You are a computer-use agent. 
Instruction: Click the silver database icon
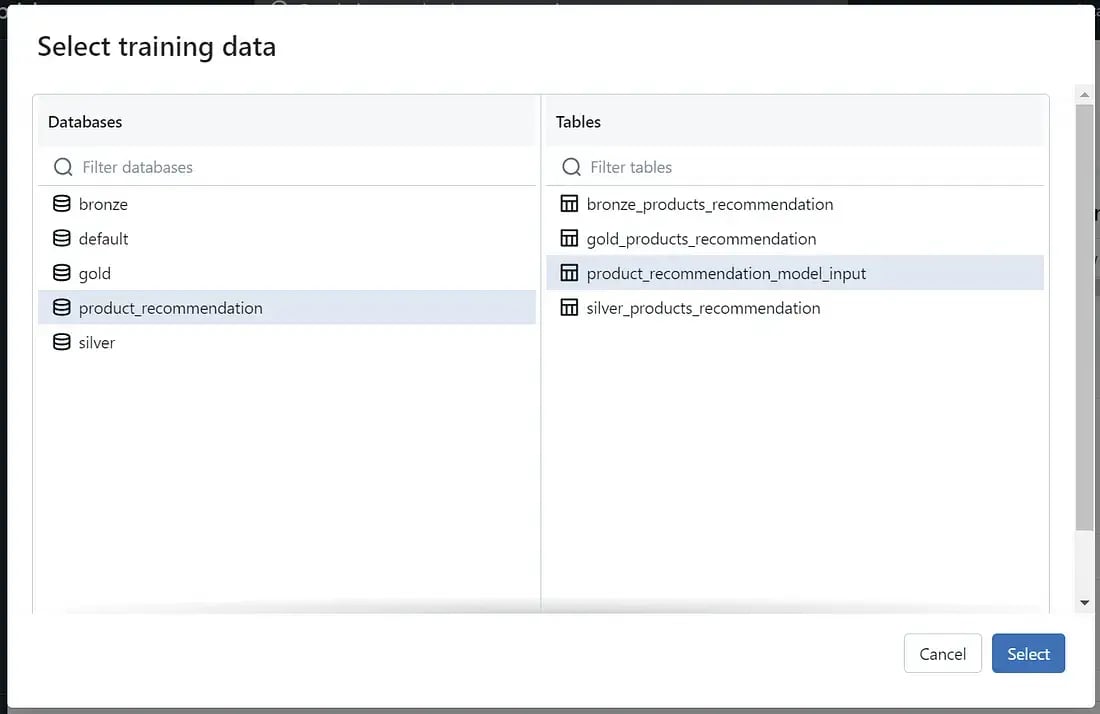62,342
